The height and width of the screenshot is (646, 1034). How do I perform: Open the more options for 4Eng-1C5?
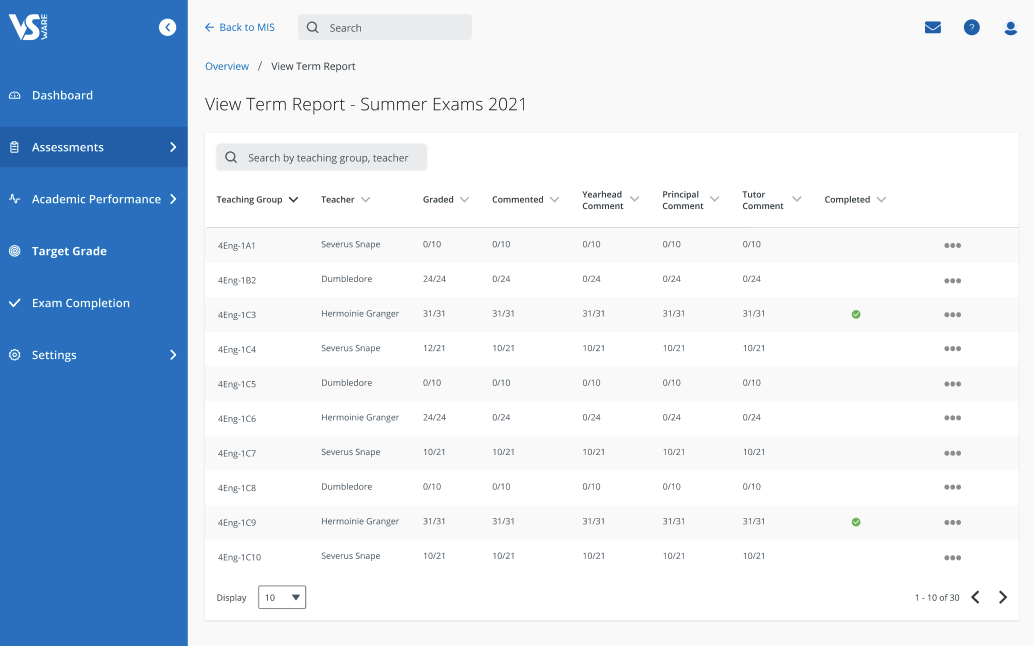tap(952, 384)
